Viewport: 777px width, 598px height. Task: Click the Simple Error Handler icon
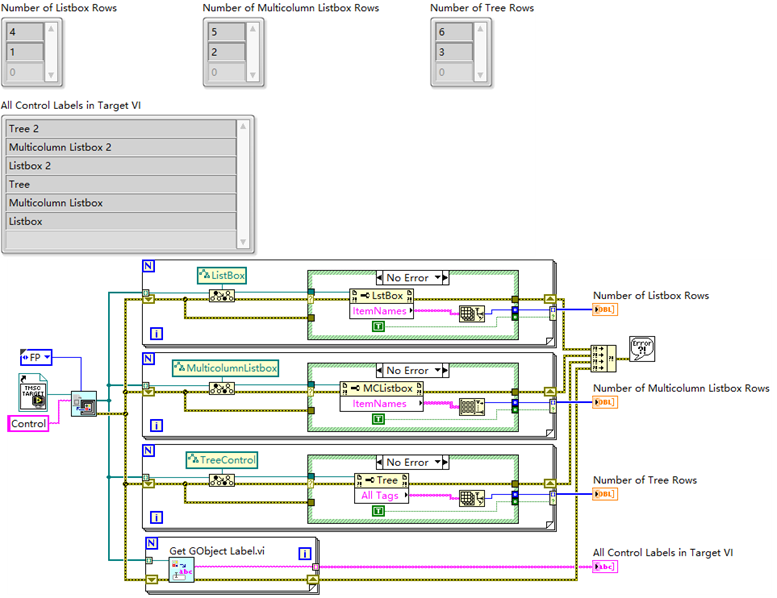pos(641,347)
